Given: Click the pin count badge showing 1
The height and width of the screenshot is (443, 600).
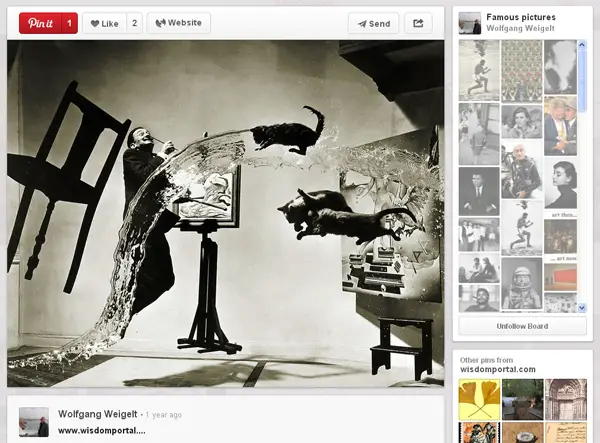Looking at the screenshot, I should [69, 23].
